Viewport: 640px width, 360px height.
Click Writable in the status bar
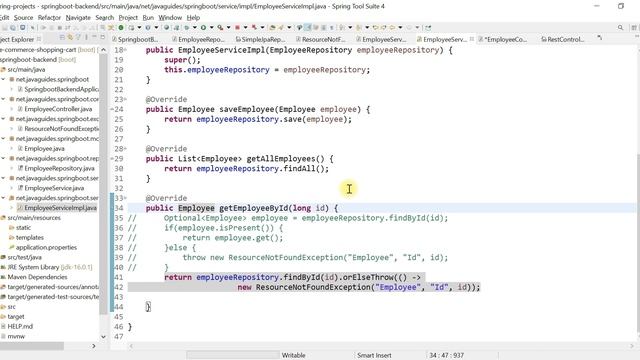click(293, 355)
